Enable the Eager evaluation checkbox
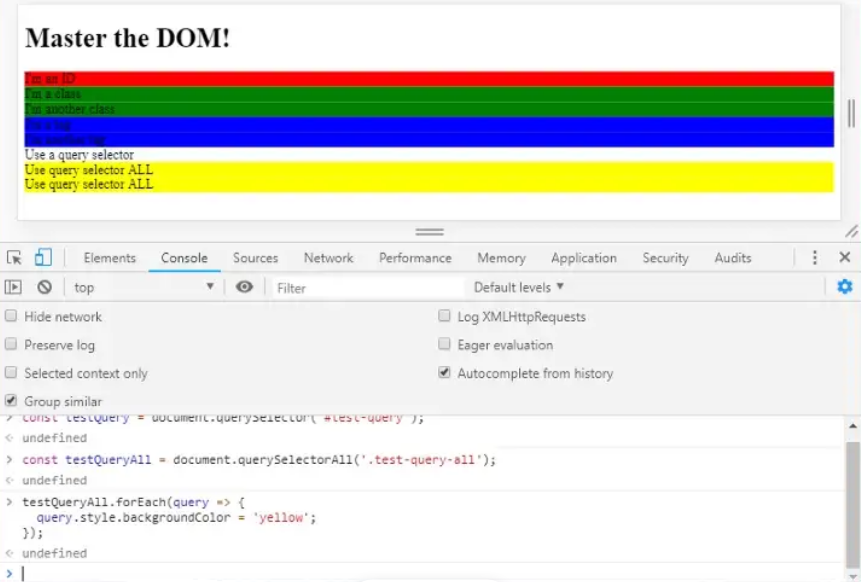The width and height of the screenshot is (861, 582). click(445, 344)
